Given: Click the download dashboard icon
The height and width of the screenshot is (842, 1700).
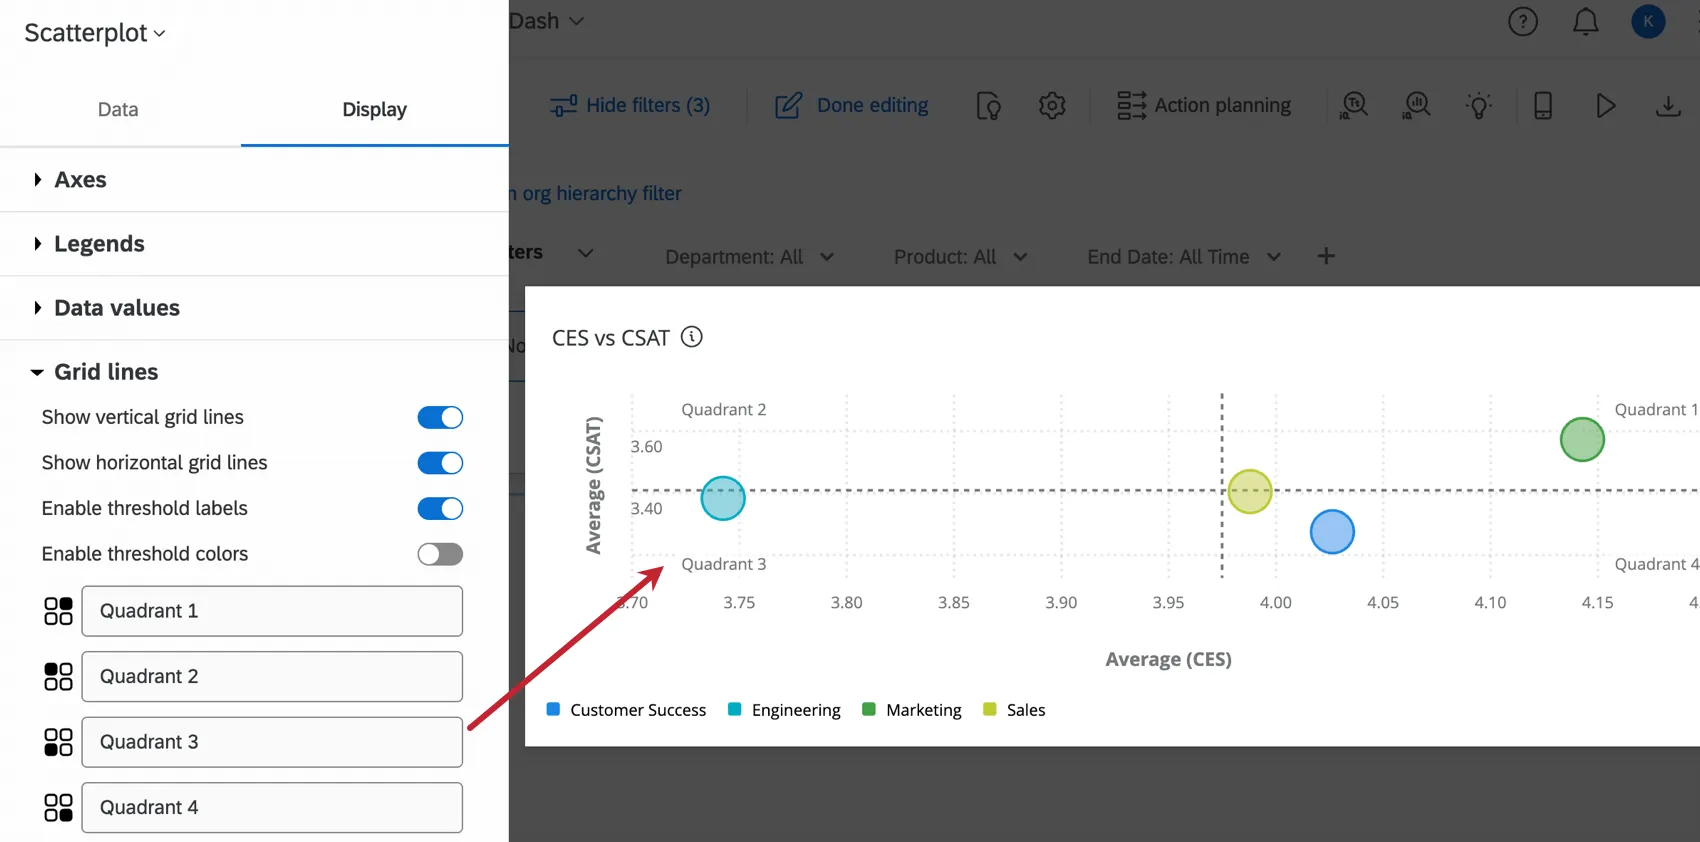Looking at the screenshot, I should (x=1668, y=105).
